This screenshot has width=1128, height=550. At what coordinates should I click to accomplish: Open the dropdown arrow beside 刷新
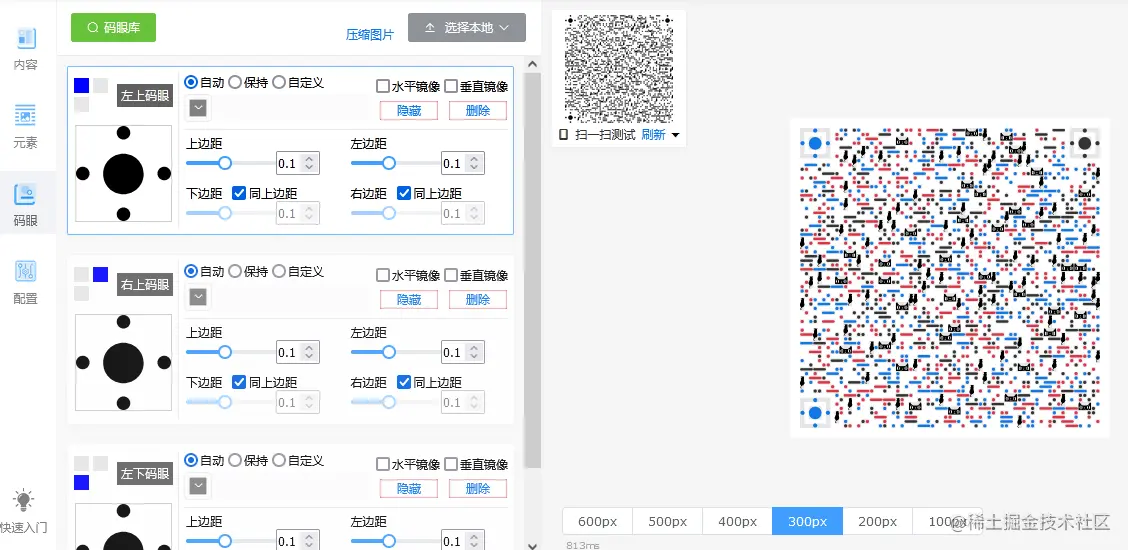click(x=676, y=135)
